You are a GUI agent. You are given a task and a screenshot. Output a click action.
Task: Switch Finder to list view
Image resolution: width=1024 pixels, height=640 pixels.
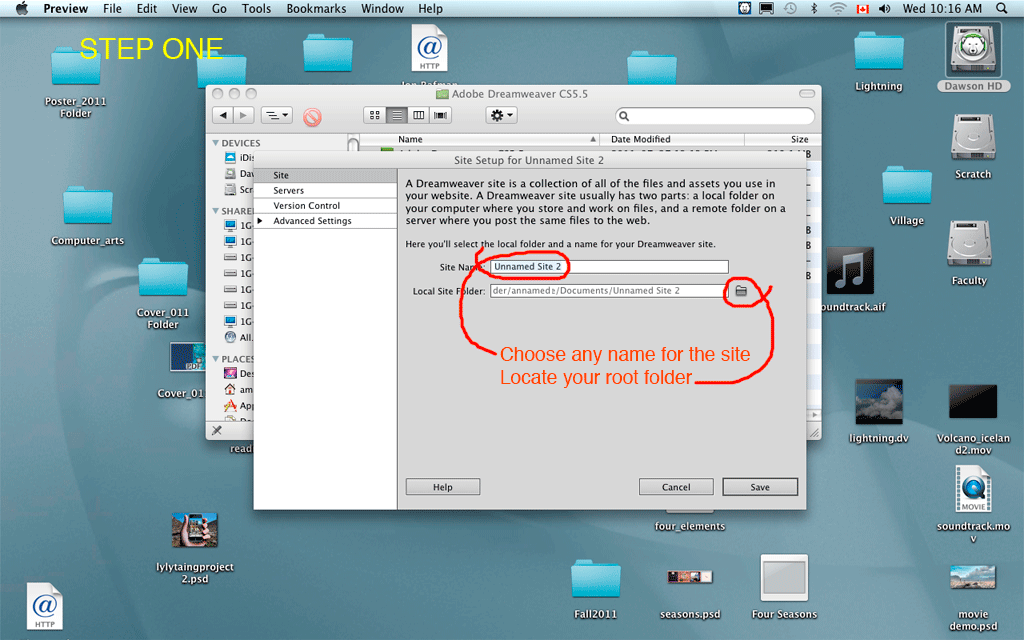pos(396,116)
